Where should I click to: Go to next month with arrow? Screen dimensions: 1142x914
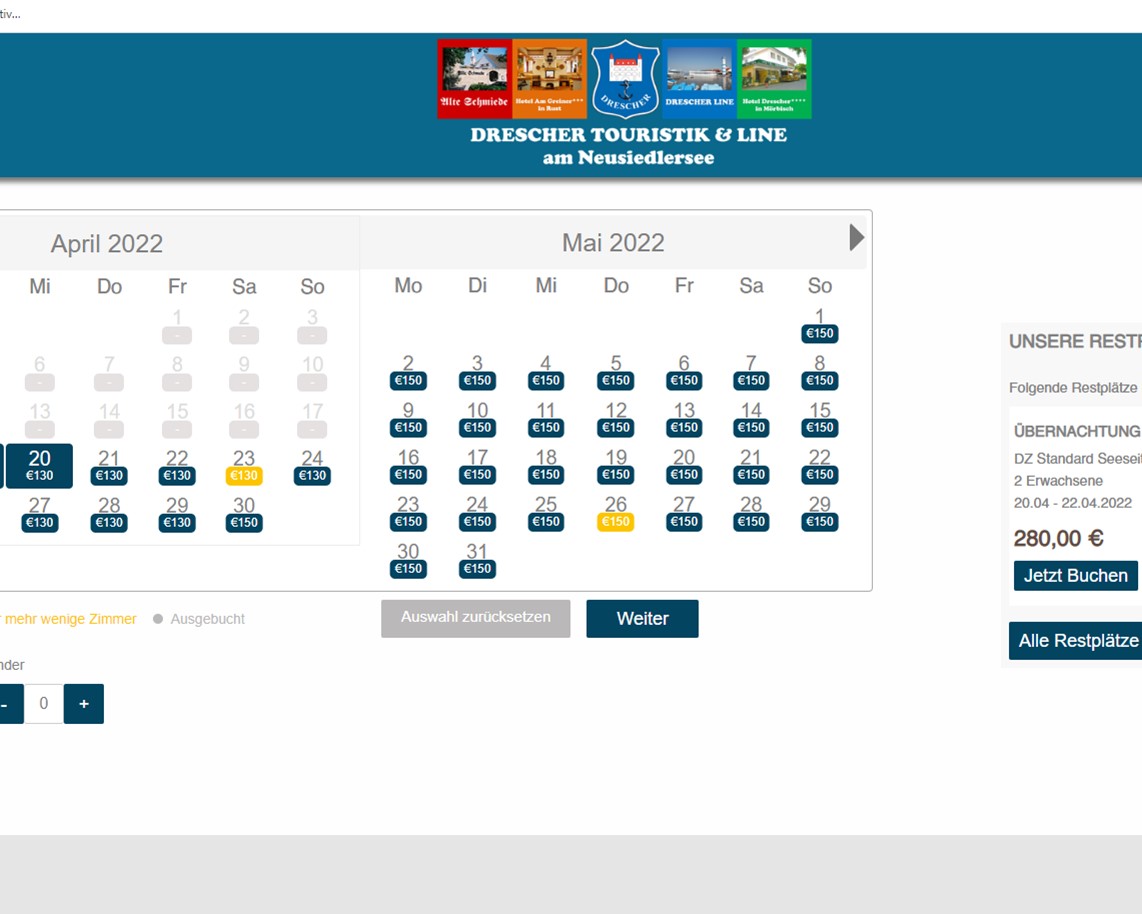click(x=856, y=237)
